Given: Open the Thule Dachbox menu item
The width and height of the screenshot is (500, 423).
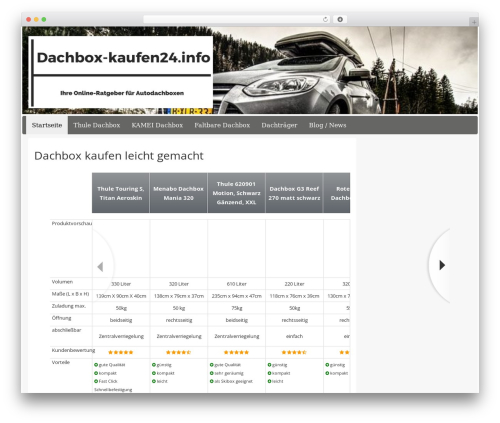Looking at the screenshot, I should pos(97,125).
